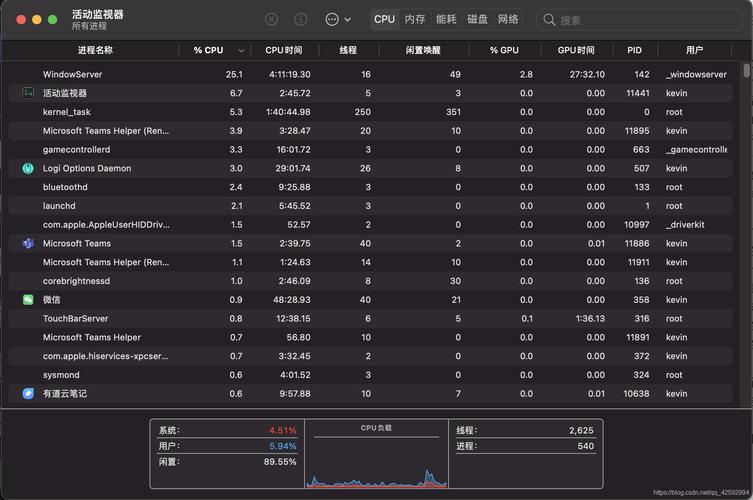Click Microsoft Teams Helper with PID 11891

click(x=92, y=337)
